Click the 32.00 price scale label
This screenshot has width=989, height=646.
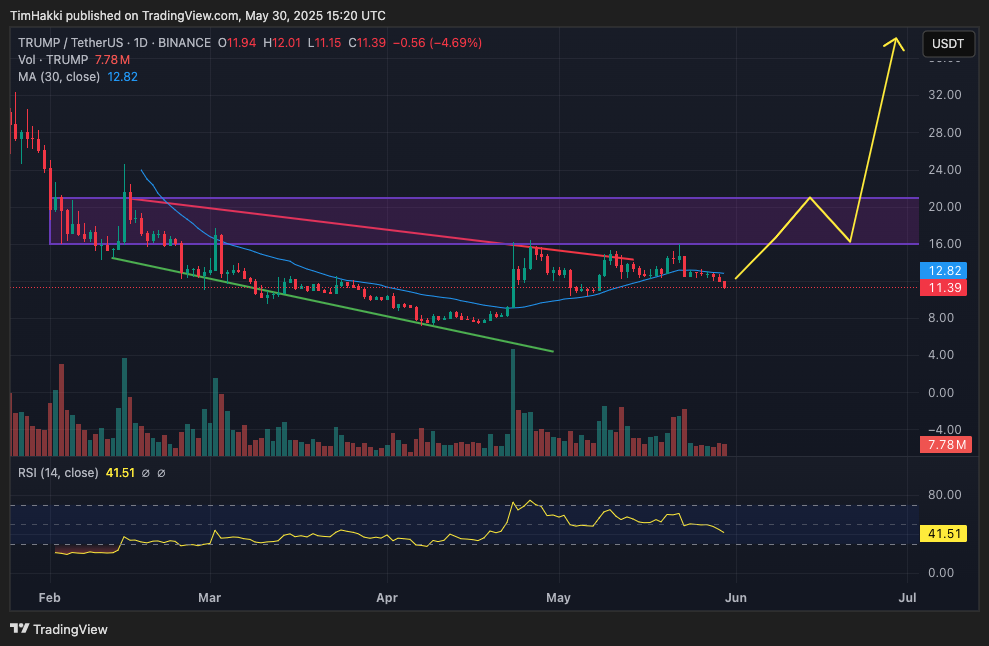(944, 95)
